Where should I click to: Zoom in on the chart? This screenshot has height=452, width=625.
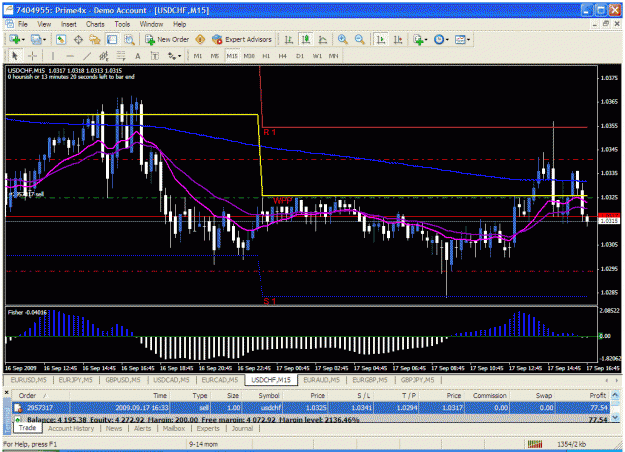click(x=342, y=39)
